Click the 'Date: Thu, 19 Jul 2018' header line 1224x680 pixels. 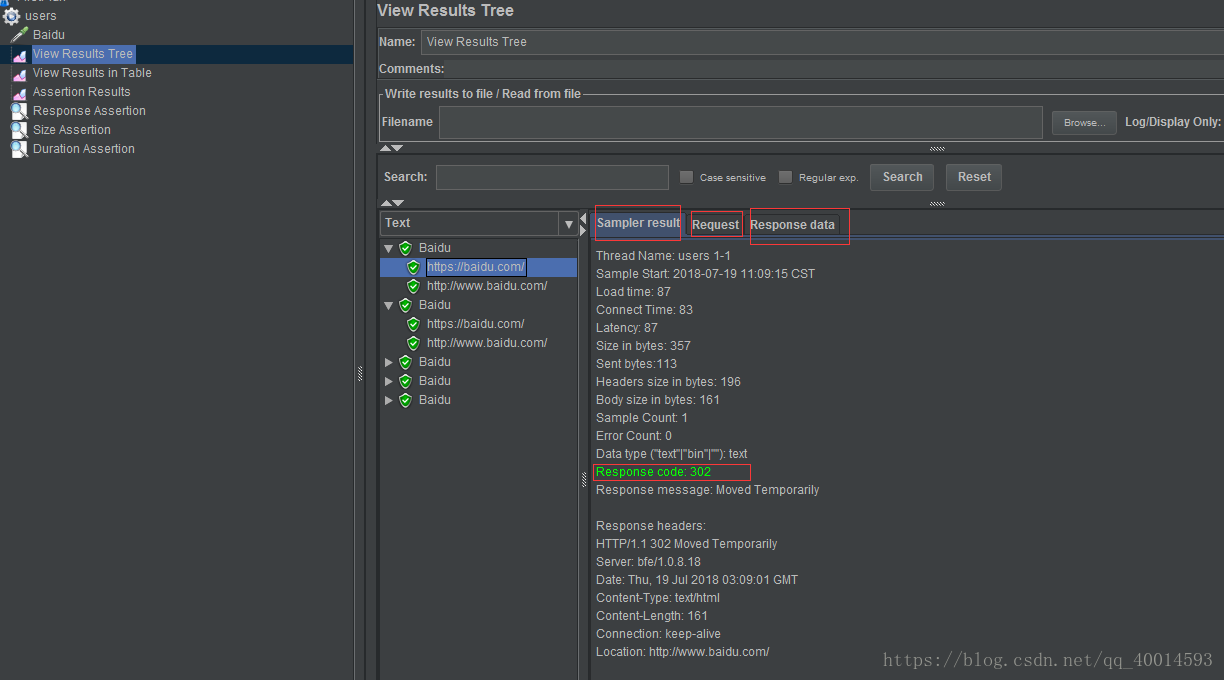point(697,580)
